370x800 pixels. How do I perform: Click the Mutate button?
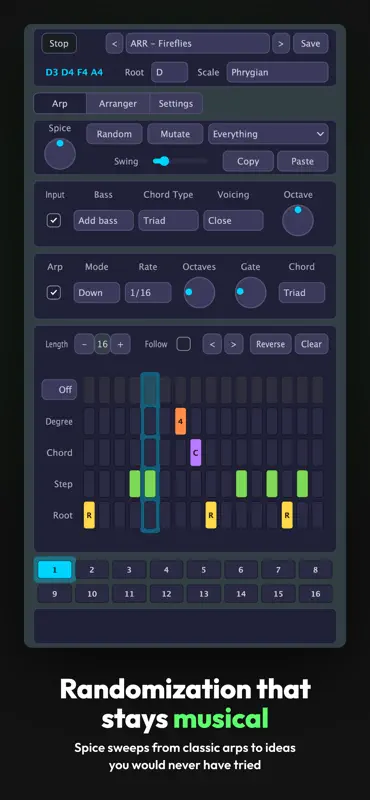coord(175,134)
